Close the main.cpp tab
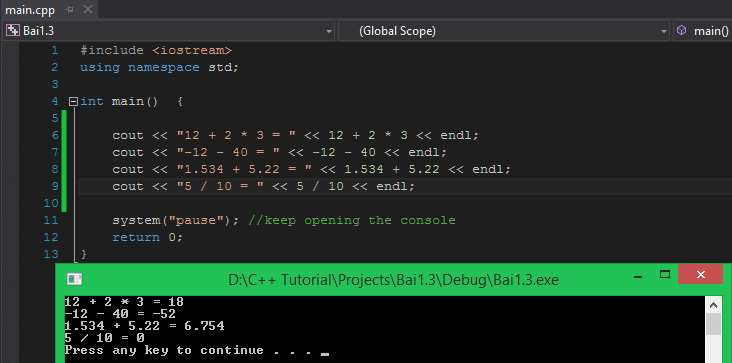732x363 pixels. pyautogui.click(x=86, y=9)
